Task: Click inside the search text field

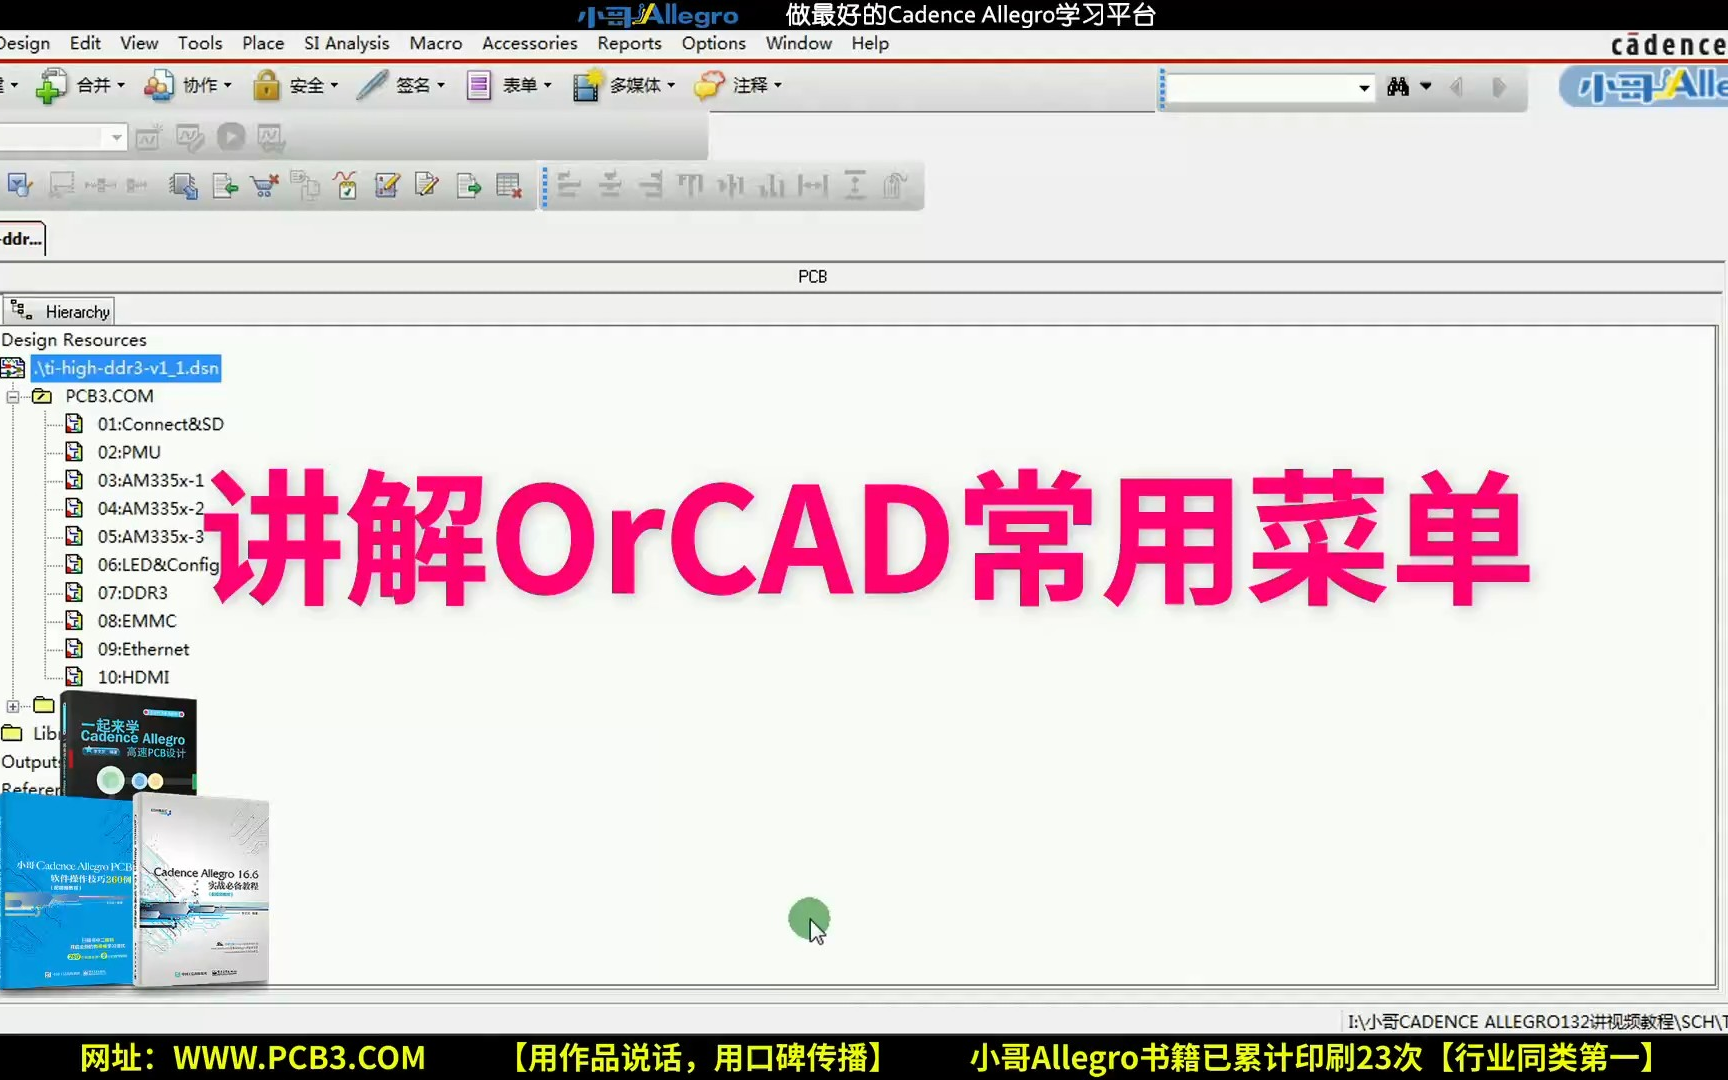Action: coord(1261,88)
